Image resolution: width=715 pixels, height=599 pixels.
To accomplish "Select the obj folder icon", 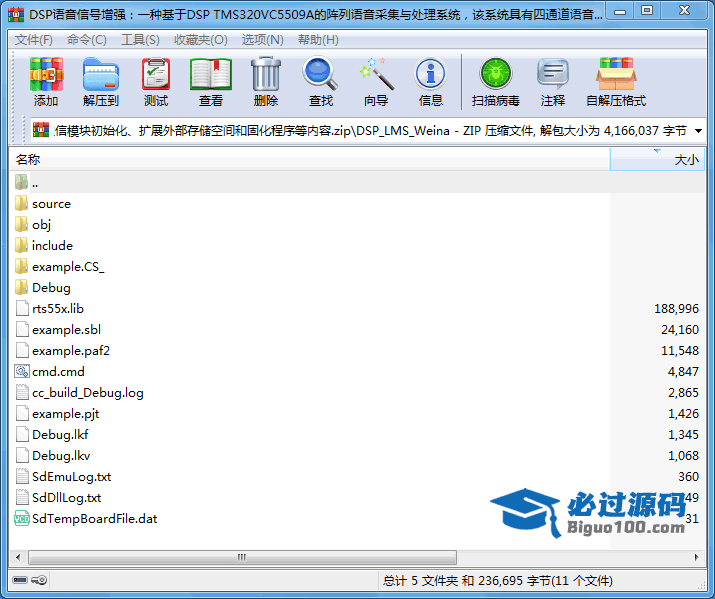I will tap(21, 224).
